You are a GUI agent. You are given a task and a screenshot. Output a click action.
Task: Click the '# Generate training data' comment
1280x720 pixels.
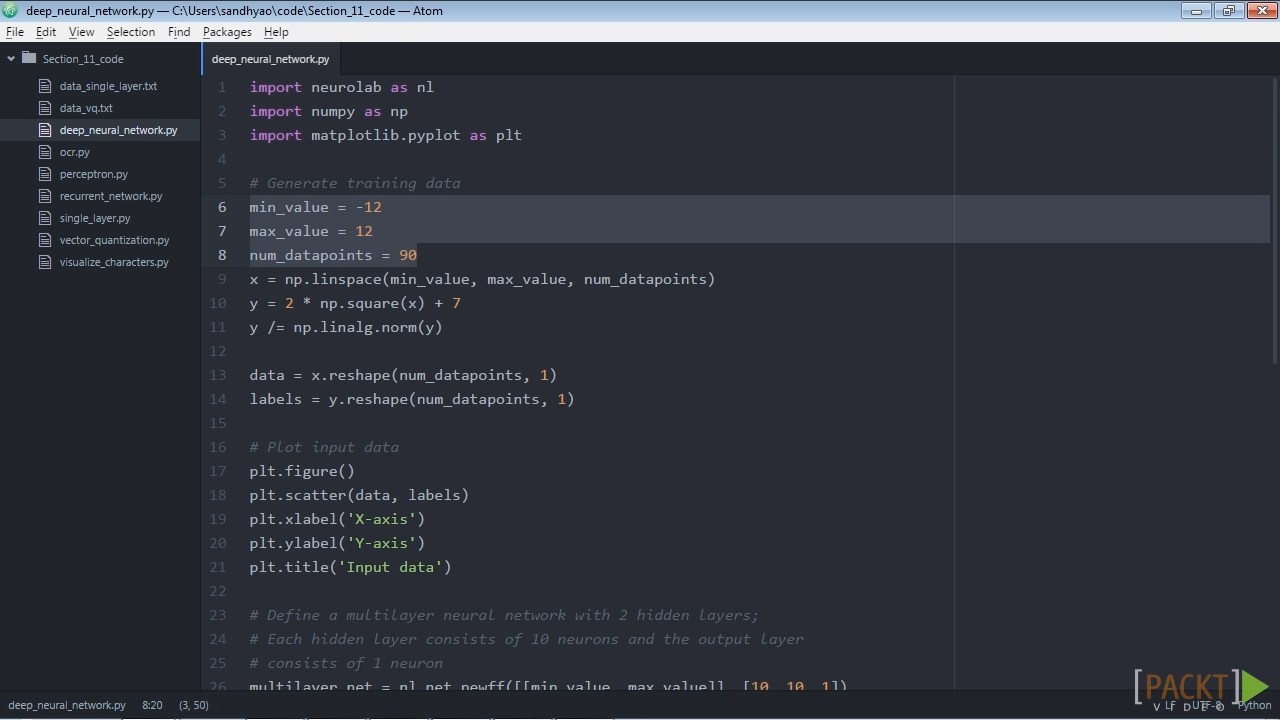pos(355,183)
